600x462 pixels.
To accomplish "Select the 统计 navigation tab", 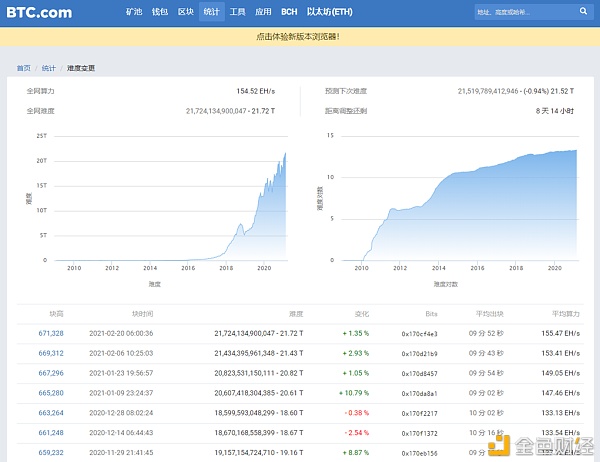I will coord(211,13).
